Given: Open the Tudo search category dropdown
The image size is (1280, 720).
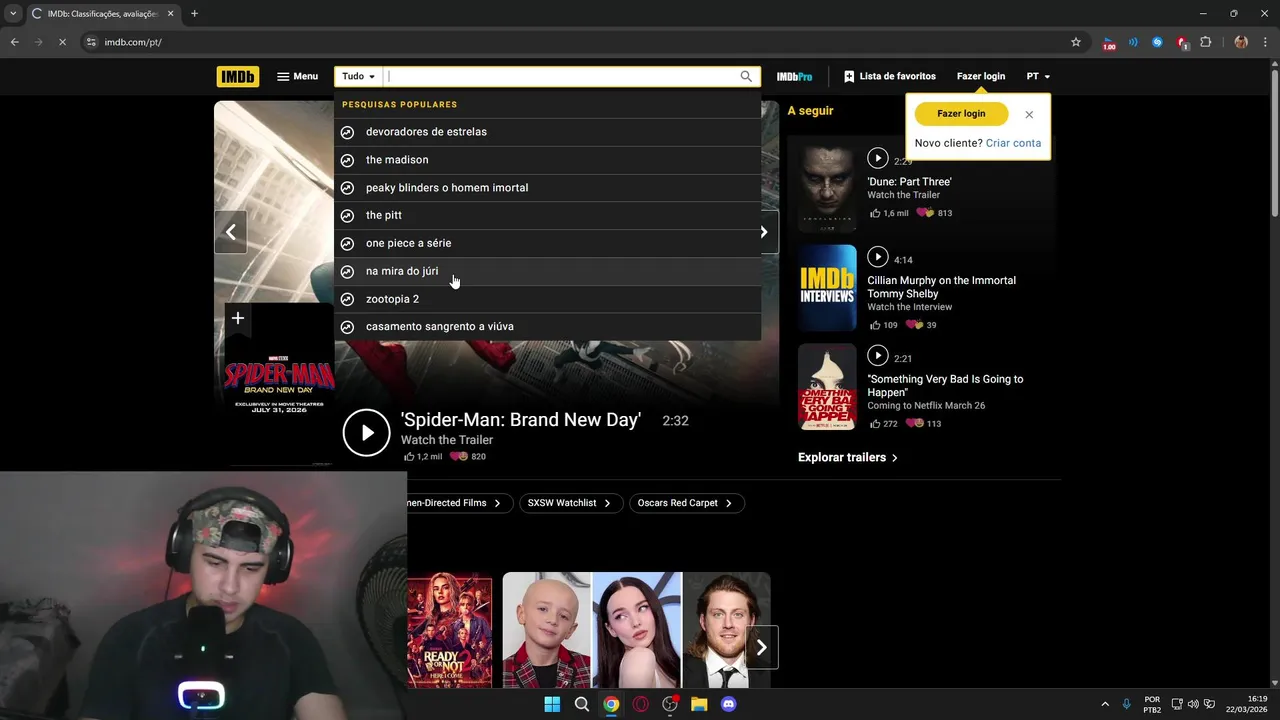Looking at the screenshot, I should pyautogui.click(x=359, y=76).
